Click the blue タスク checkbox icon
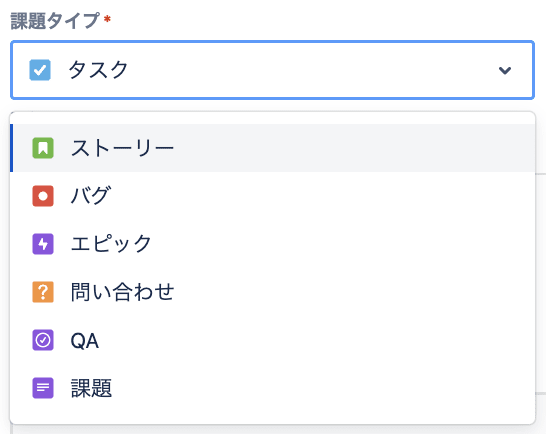Image resolution: width=546 pixels, height=434 pixels. click(40, 70)
